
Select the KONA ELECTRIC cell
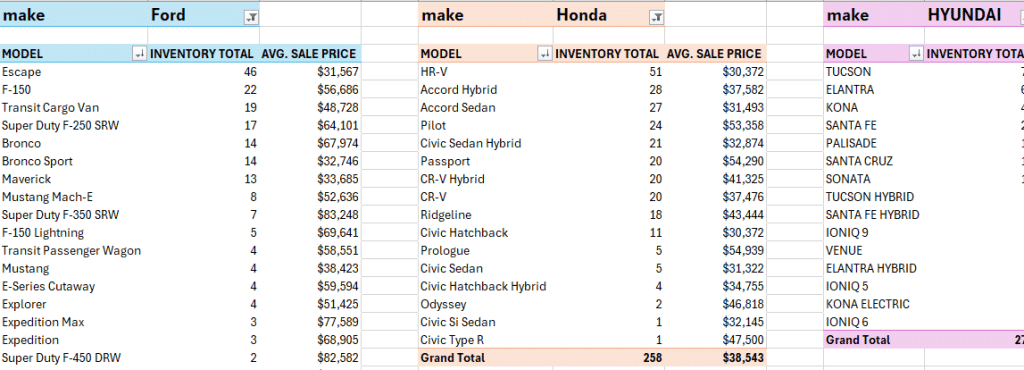(x=874, y=304)
